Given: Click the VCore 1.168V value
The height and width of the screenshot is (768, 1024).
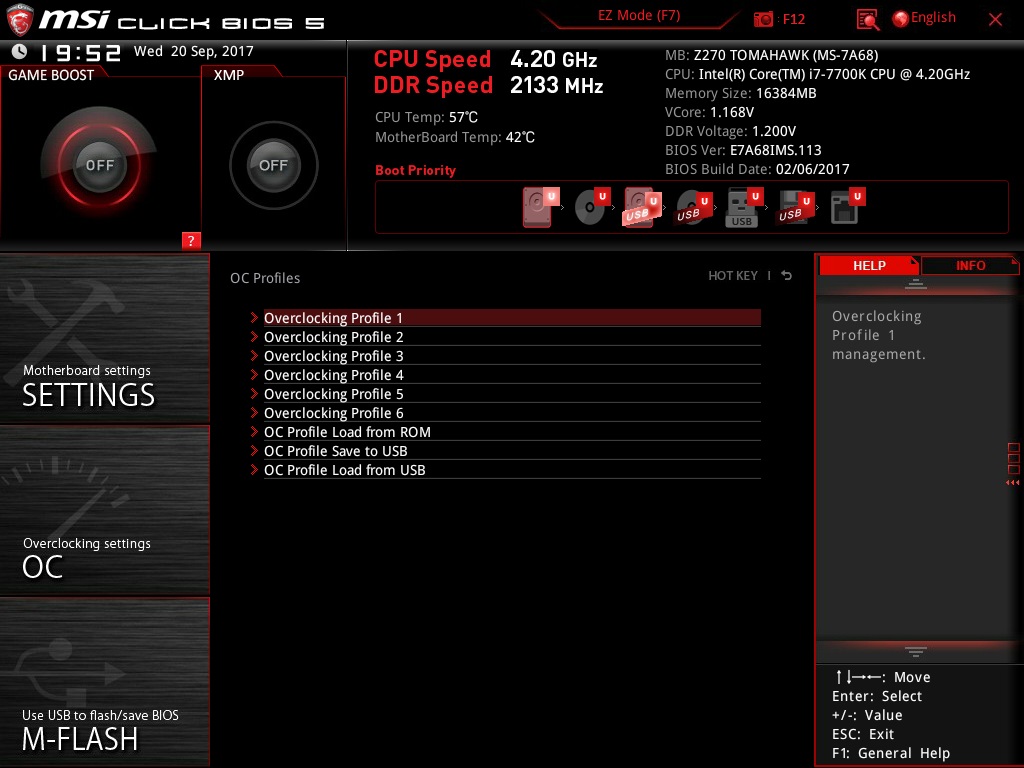Looking at the screenshot, I should click(x=731, y=112).
